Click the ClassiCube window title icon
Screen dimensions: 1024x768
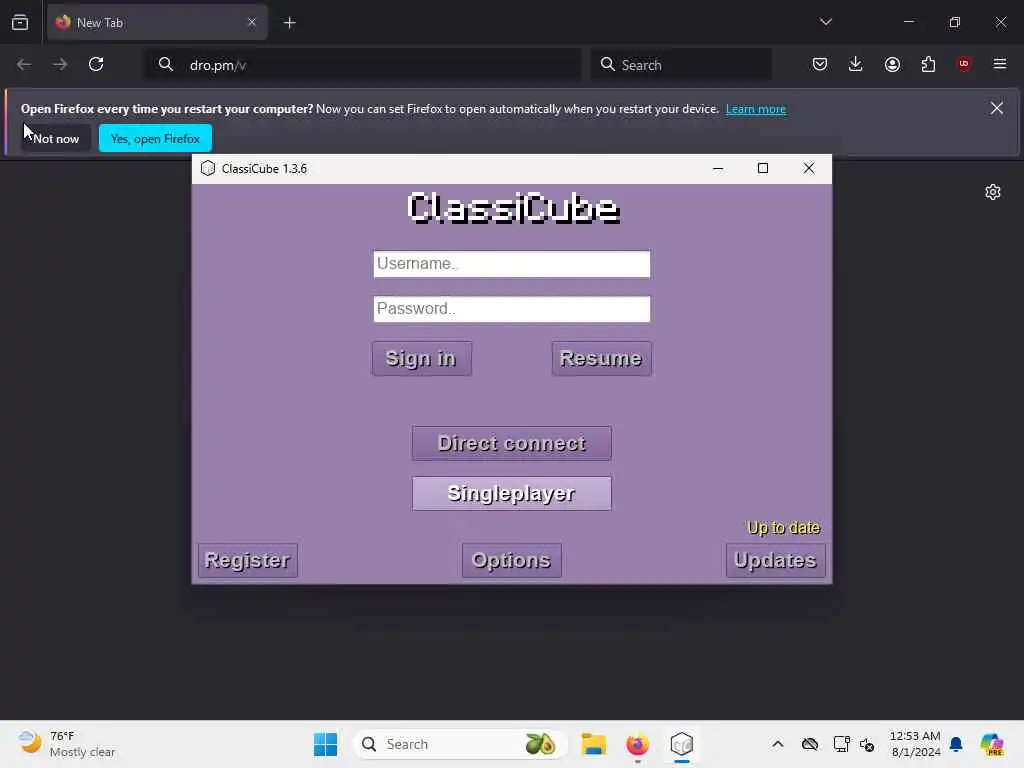click(x=208, y=168)
